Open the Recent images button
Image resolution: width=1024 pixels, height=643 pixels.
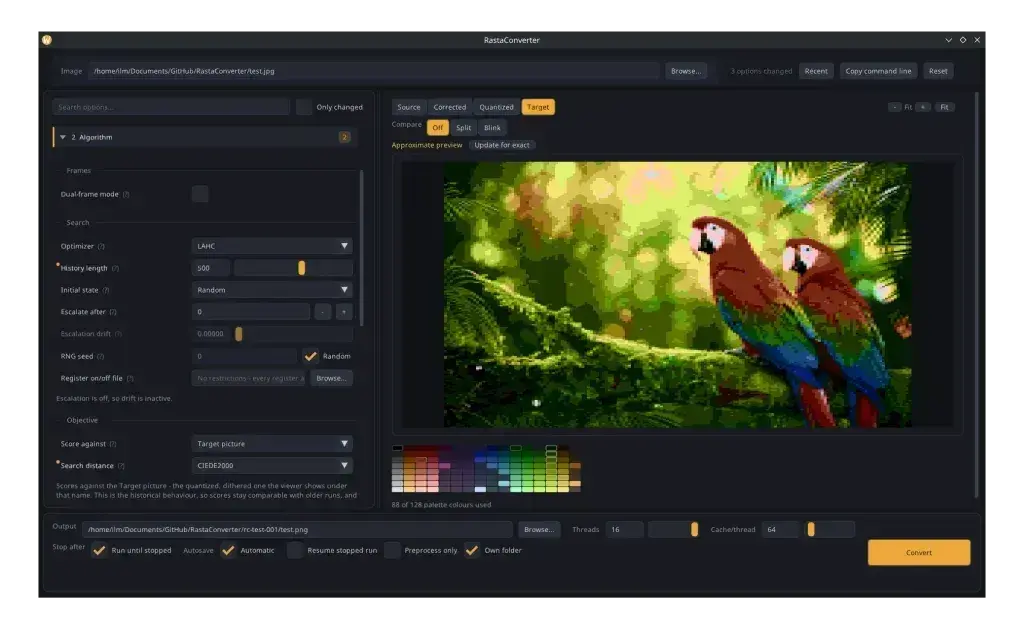point(816,71)
